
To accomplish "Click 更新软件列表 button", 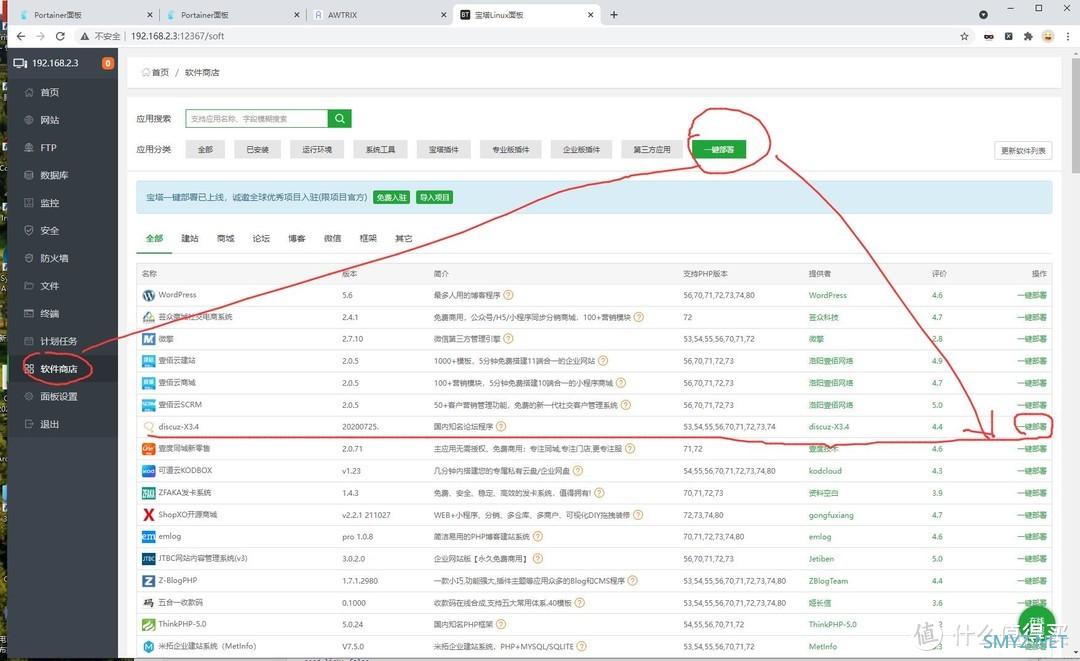I will [1023, 150].
